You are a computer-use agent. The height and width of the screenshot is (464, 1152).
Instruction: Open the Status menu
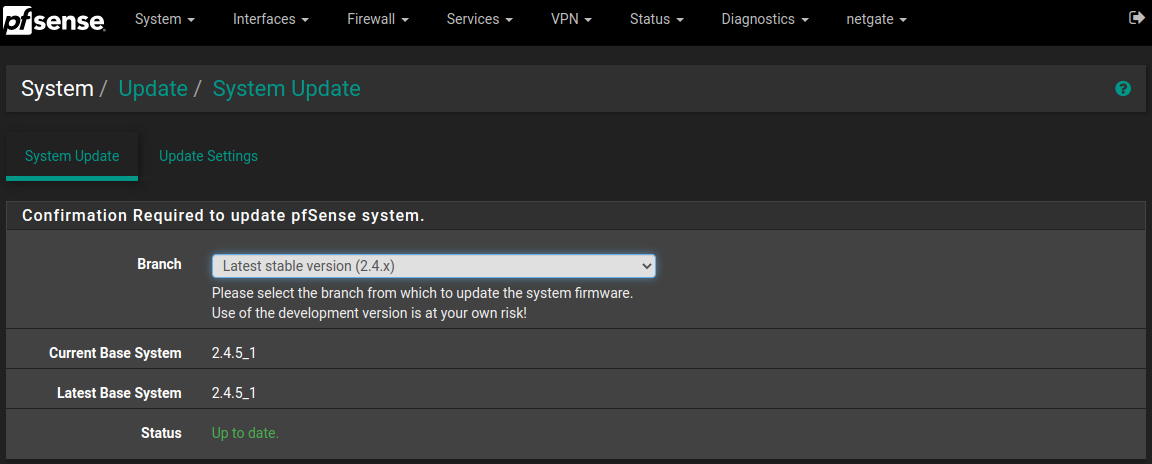tap(656, 20)
